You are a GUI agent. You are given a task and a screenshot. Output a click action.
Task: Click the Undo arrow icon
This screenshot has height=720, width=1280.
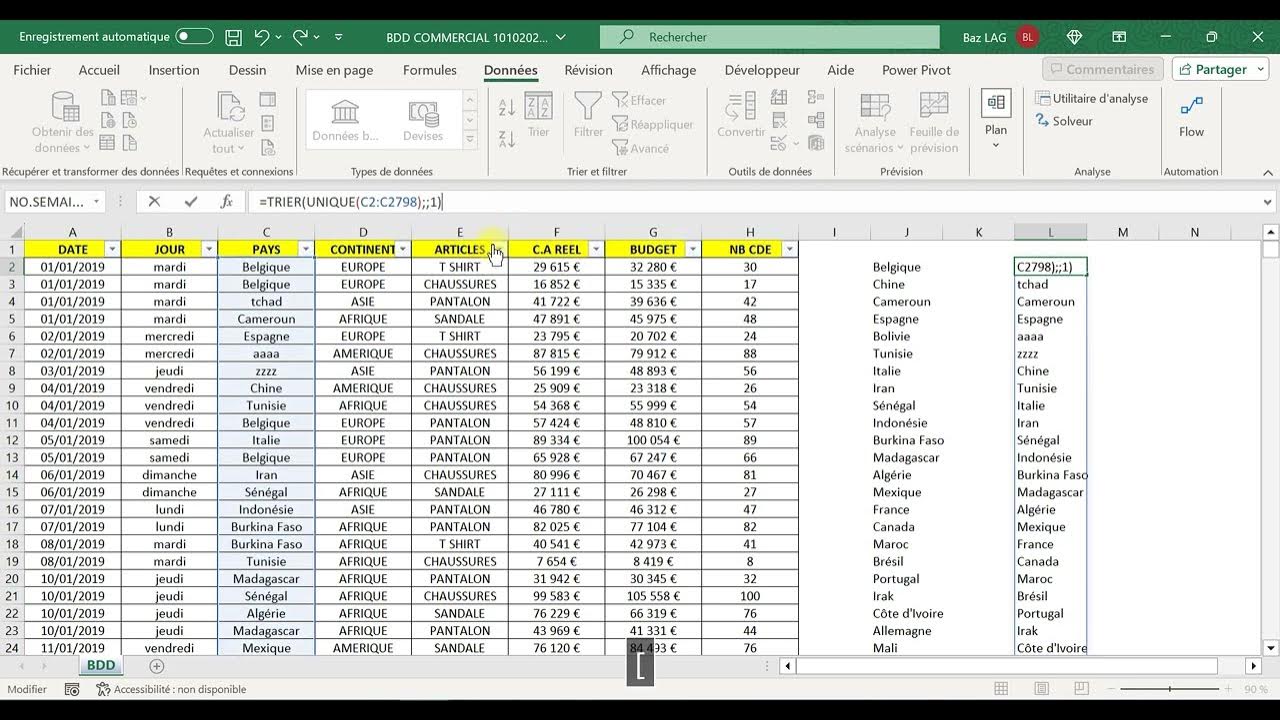coord(262,37)
